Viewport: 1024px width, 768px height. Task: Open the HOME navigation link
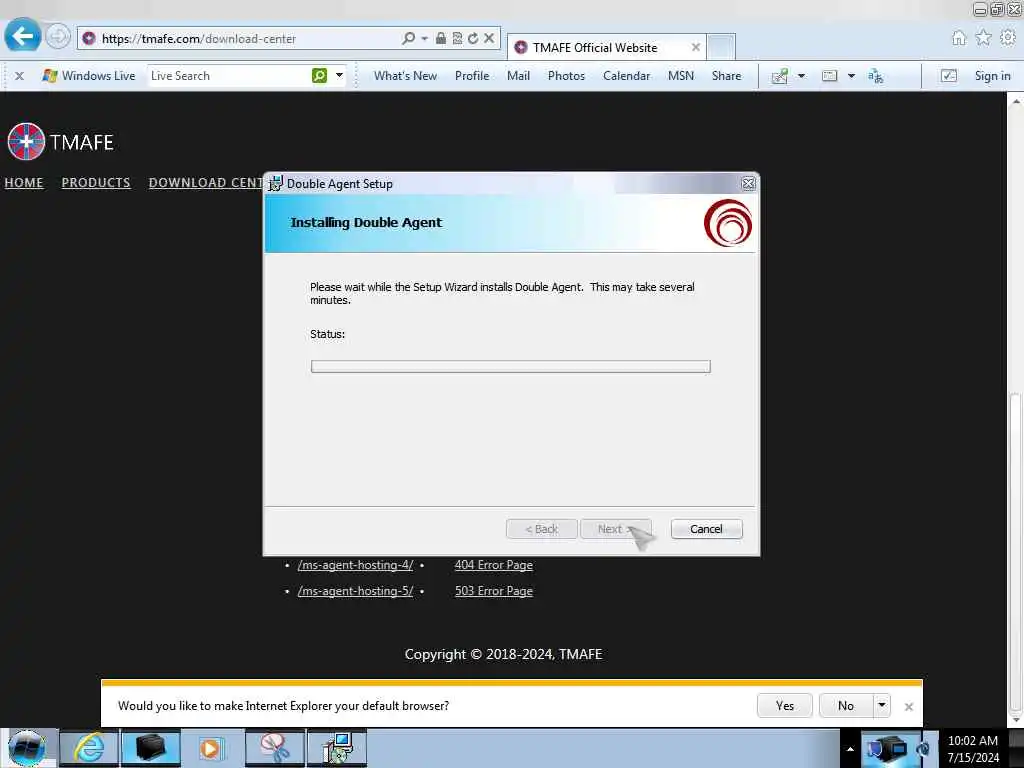pos(24,183)
